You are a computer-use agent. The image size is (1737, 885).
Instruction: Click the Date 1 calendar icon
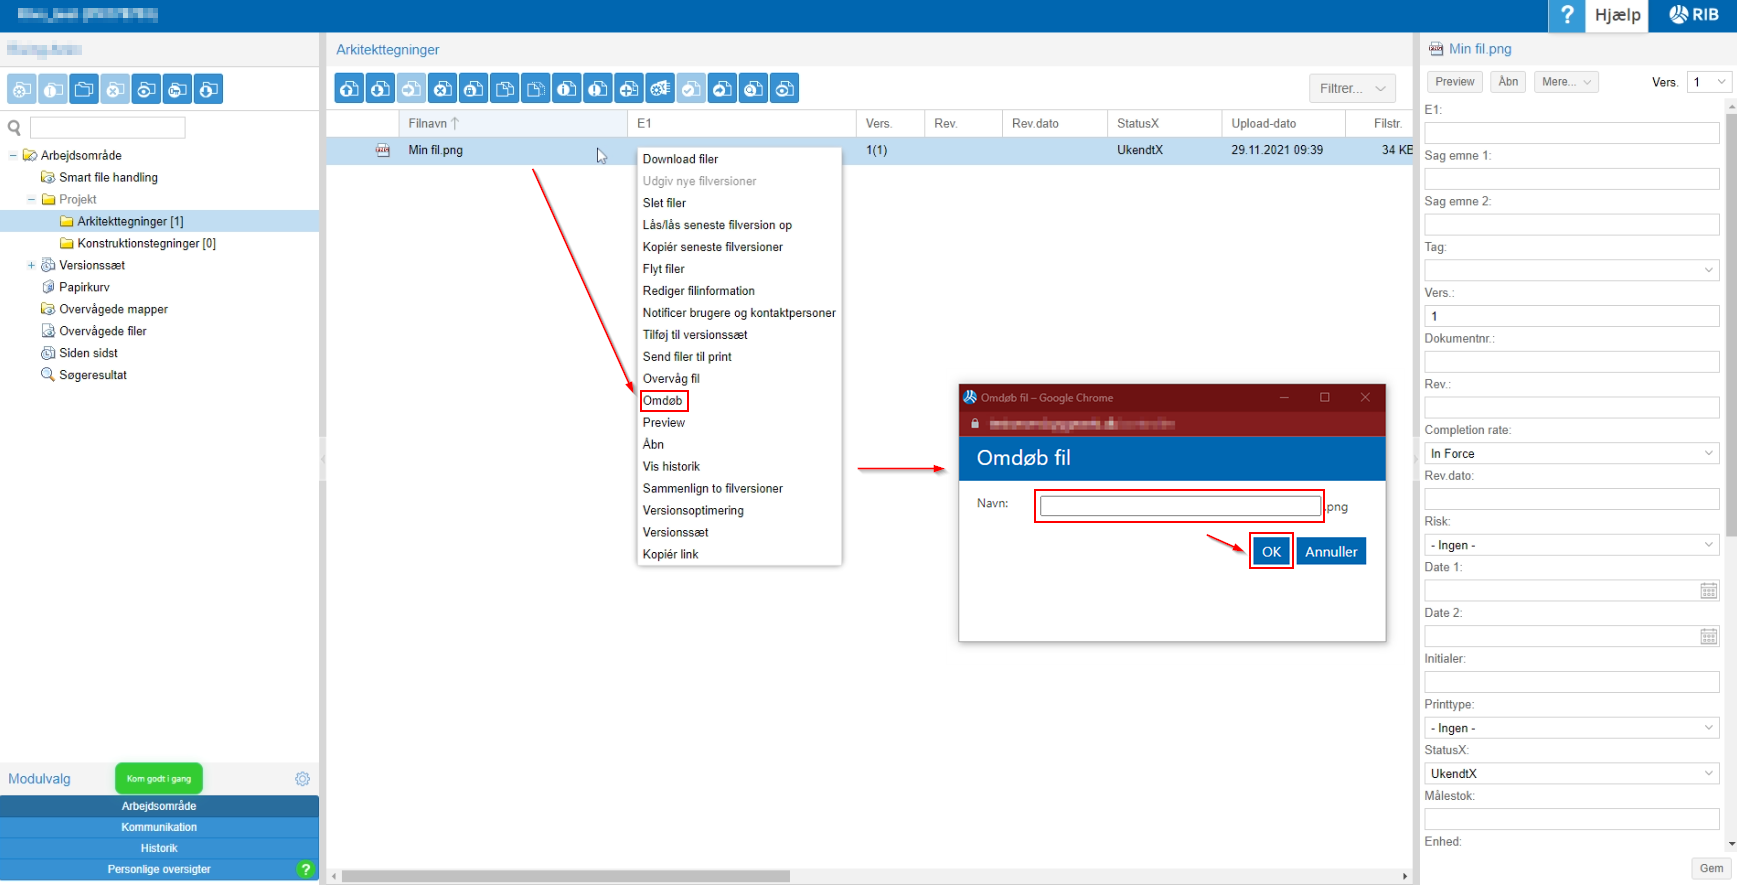click(1708, 591)
